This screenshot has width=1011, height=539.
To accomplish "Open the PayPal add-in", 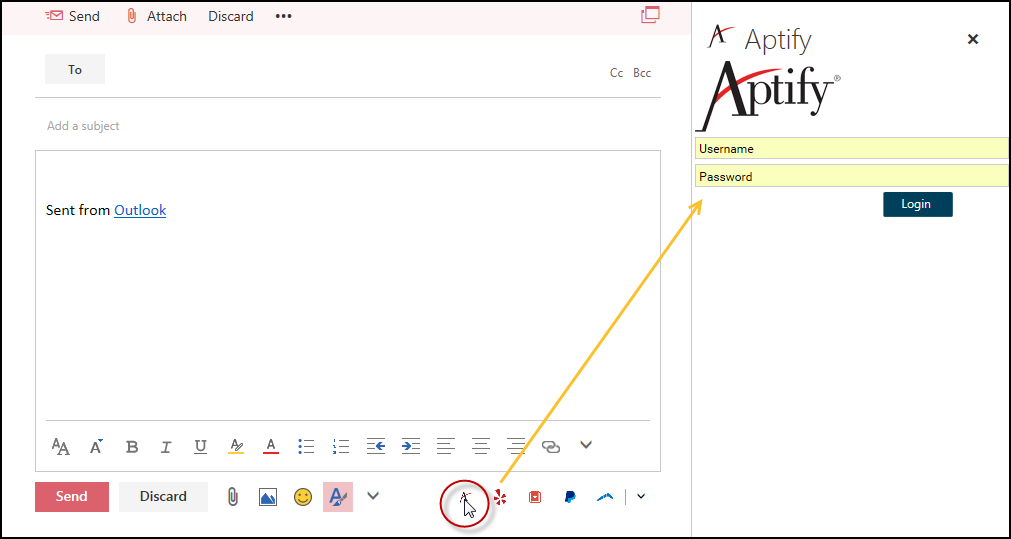I will pyautogui.click(x=570, y=497).
